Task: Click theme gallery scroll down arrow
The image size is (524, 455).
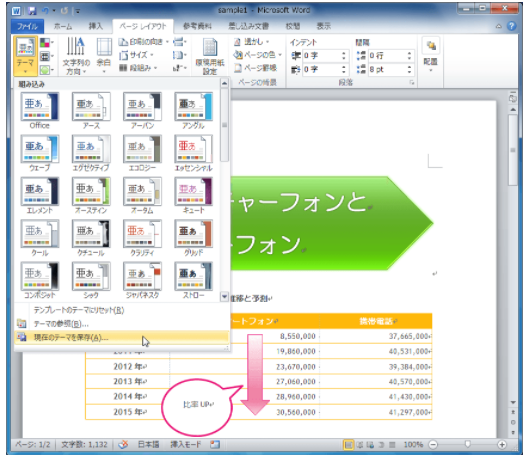Action: (225, 296)
